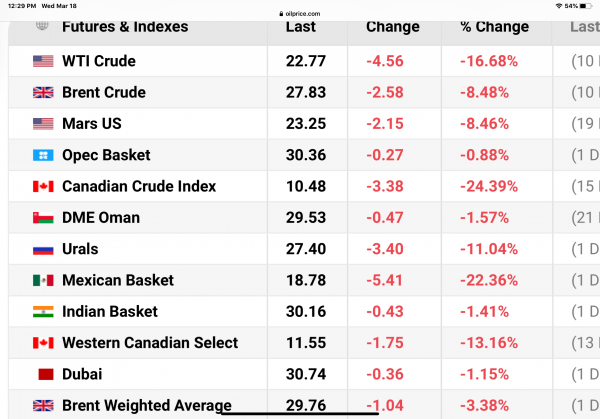
Task: Click the Wi-Fi status icon
Action: tap(558, 6)
